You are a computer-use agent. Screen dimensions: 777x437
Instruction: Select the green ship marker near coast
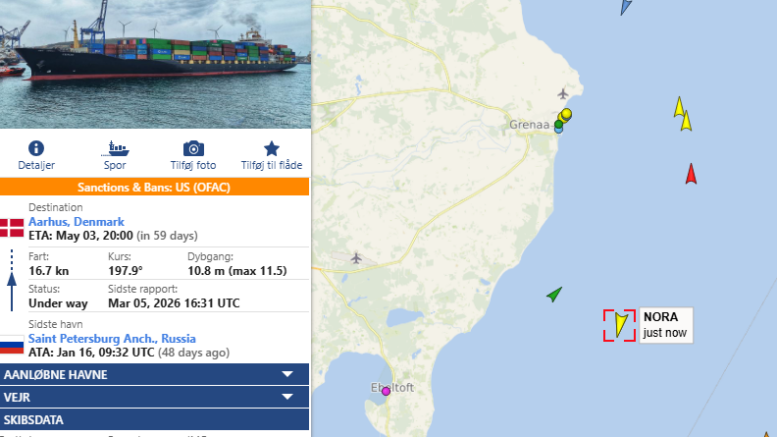click(554, 294)
